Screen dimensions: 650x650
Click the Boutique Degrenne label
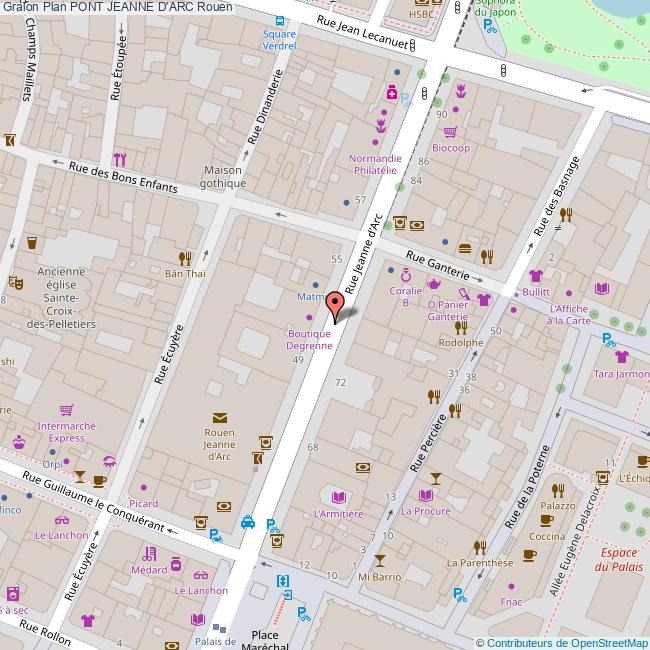tap(310, 339)
